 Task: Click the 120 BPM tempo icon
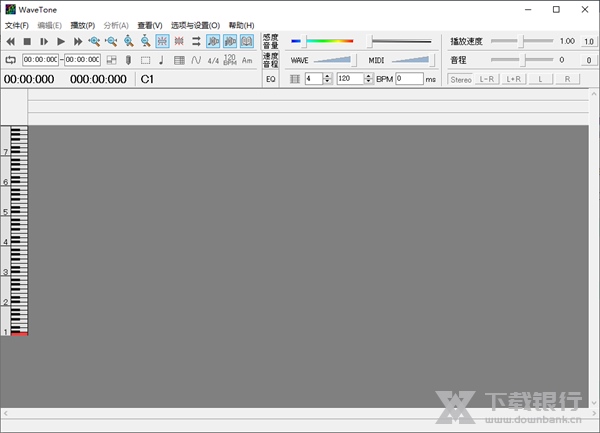(230, 60)
